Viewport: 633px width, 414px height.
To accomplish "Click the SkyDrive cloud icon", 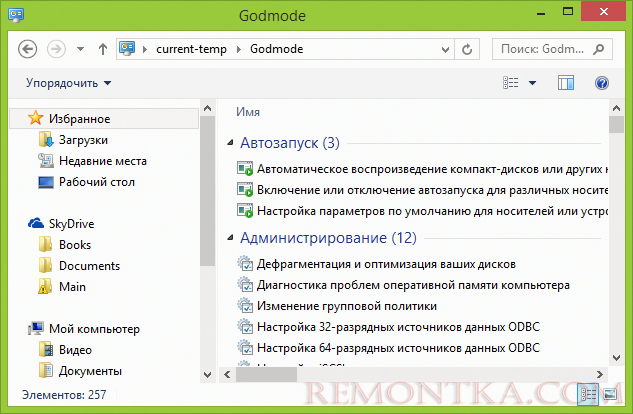I will (x=36, y=223).
